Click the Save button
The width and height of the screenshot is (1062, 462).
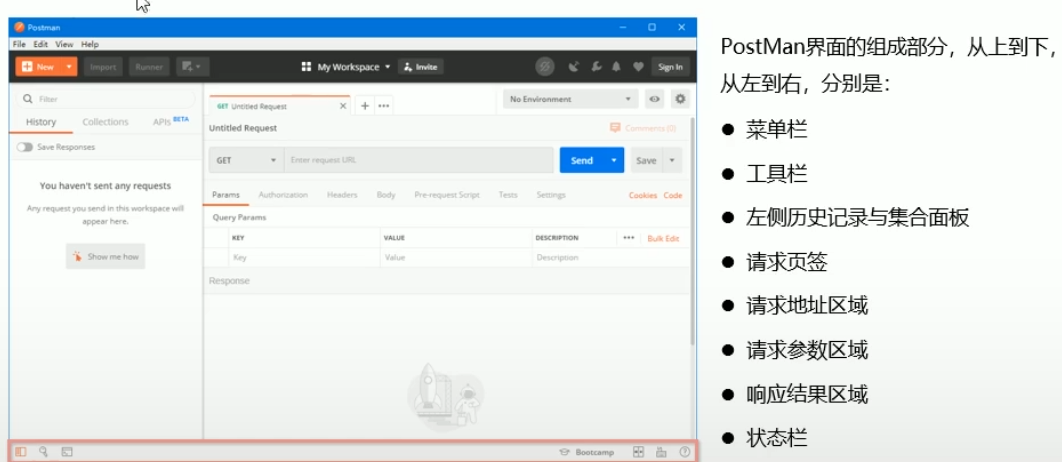pyautogui.click(x=646, y=161)
